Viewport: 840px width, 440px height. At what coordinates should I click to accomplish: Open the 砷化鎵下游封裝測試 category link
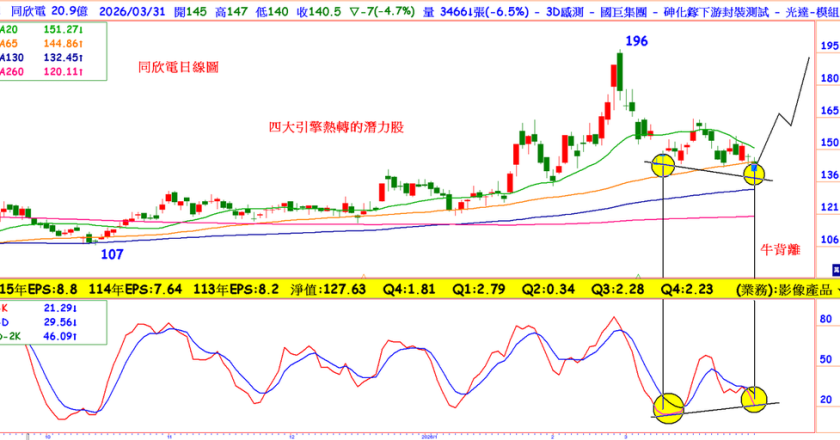[716, 12]
